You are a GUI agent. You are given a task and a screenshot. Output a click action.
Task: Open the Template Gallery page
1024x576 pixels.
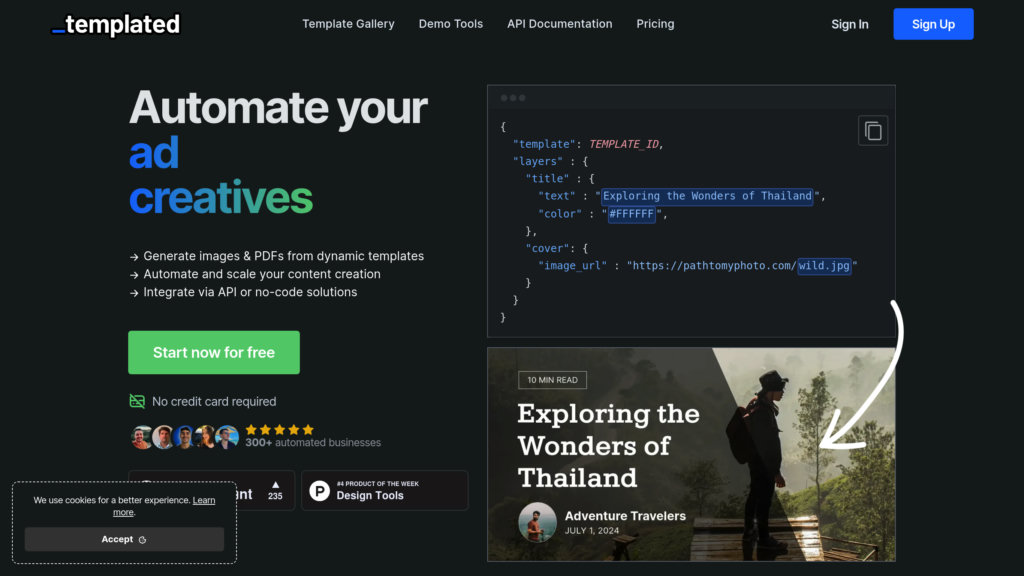(x=348, y=24)
